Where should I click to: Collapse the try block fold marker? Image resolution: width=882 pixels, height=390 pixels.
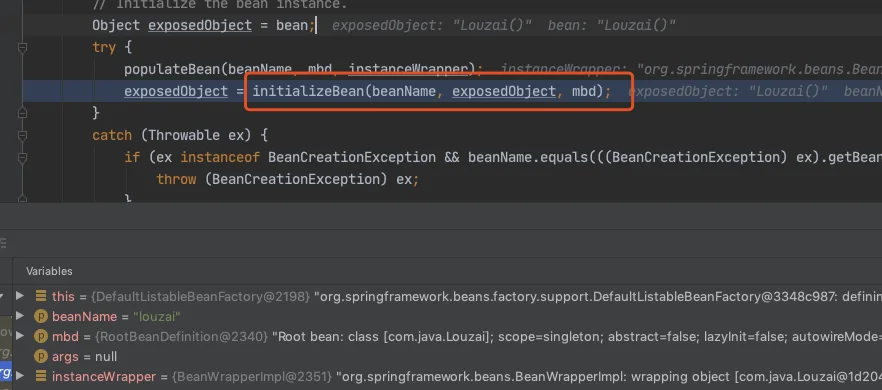22,48
